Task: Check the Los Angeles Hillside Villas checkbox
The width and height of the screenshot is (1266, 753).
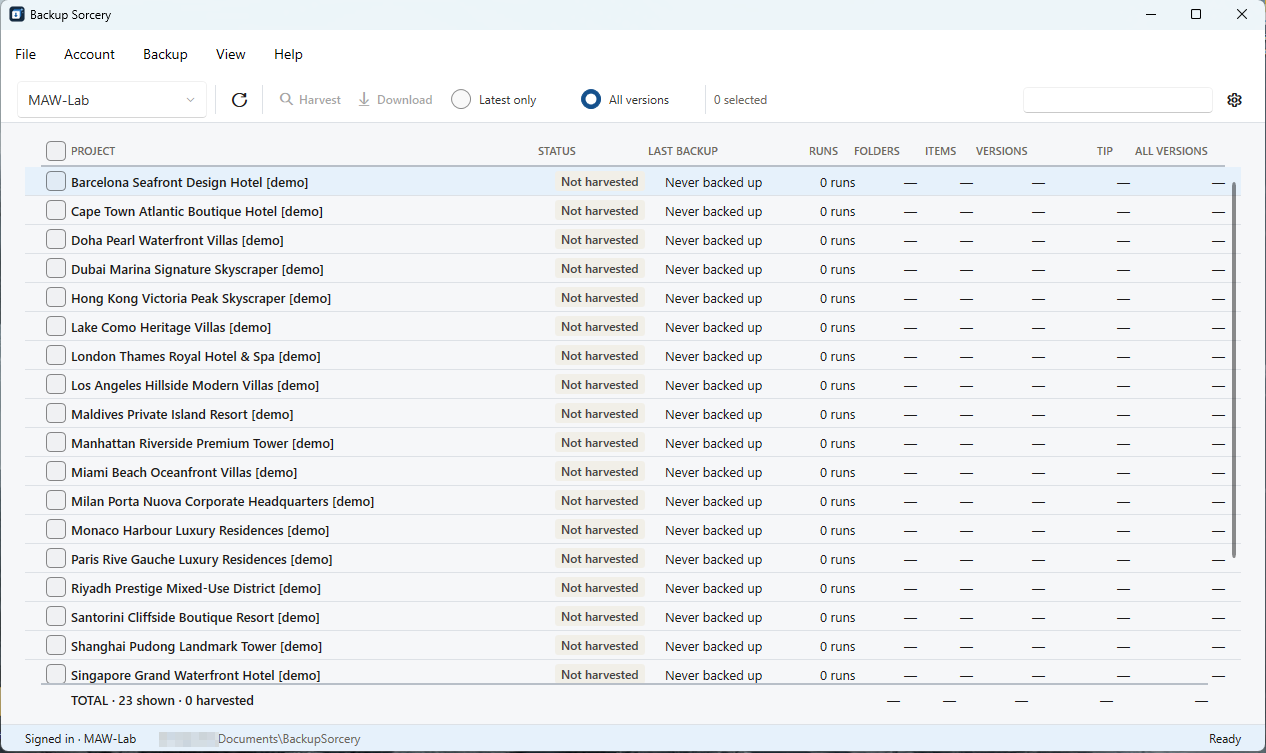Action: pos(56,385)
